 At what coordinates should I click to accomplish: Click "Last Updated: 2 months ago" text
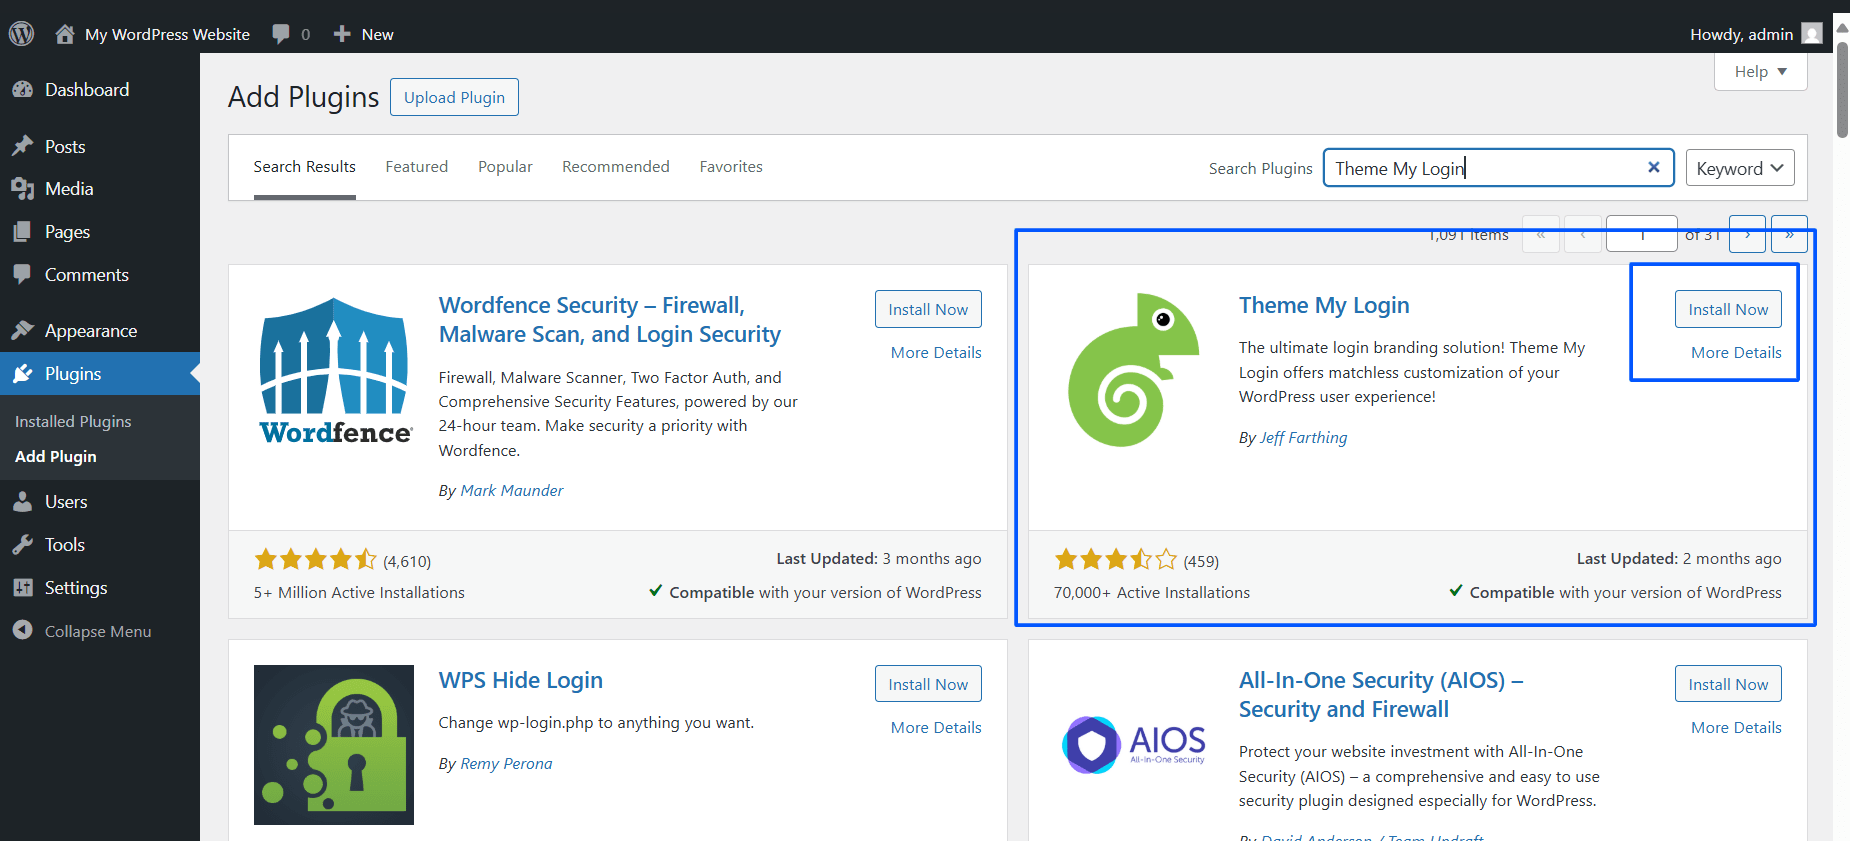click(1679, 559)
